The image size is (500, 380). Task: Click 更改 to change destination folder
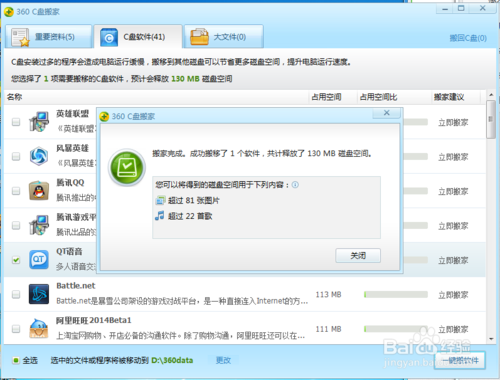click(223, 360)
